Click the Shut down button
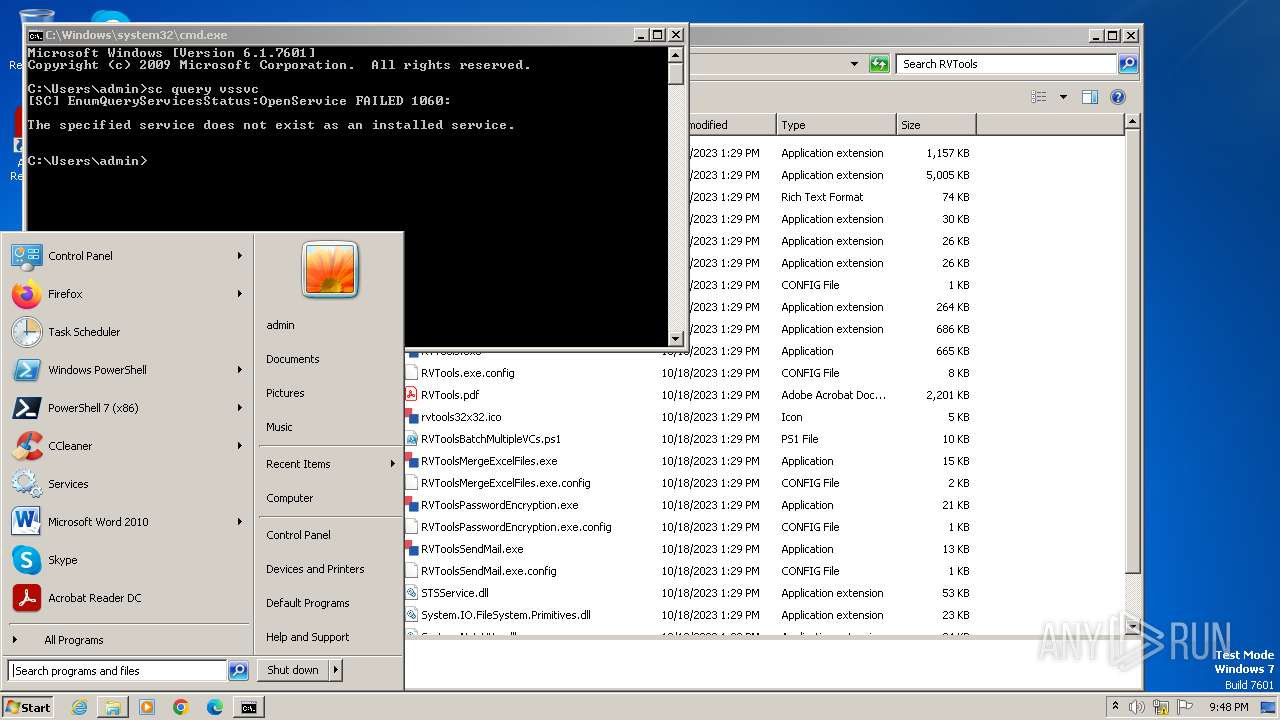The image size is (1280, 720). 293,670
